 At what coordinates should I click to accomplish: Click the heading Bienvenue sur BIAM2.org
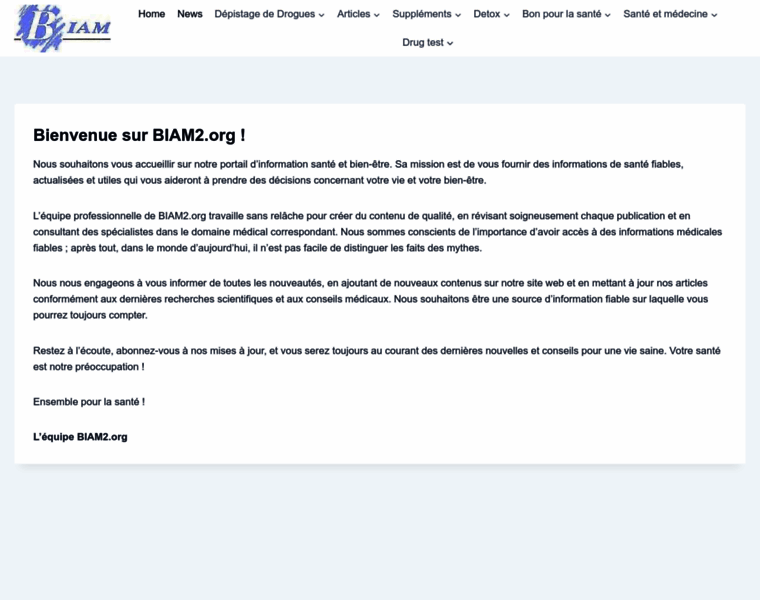[139, 135]
